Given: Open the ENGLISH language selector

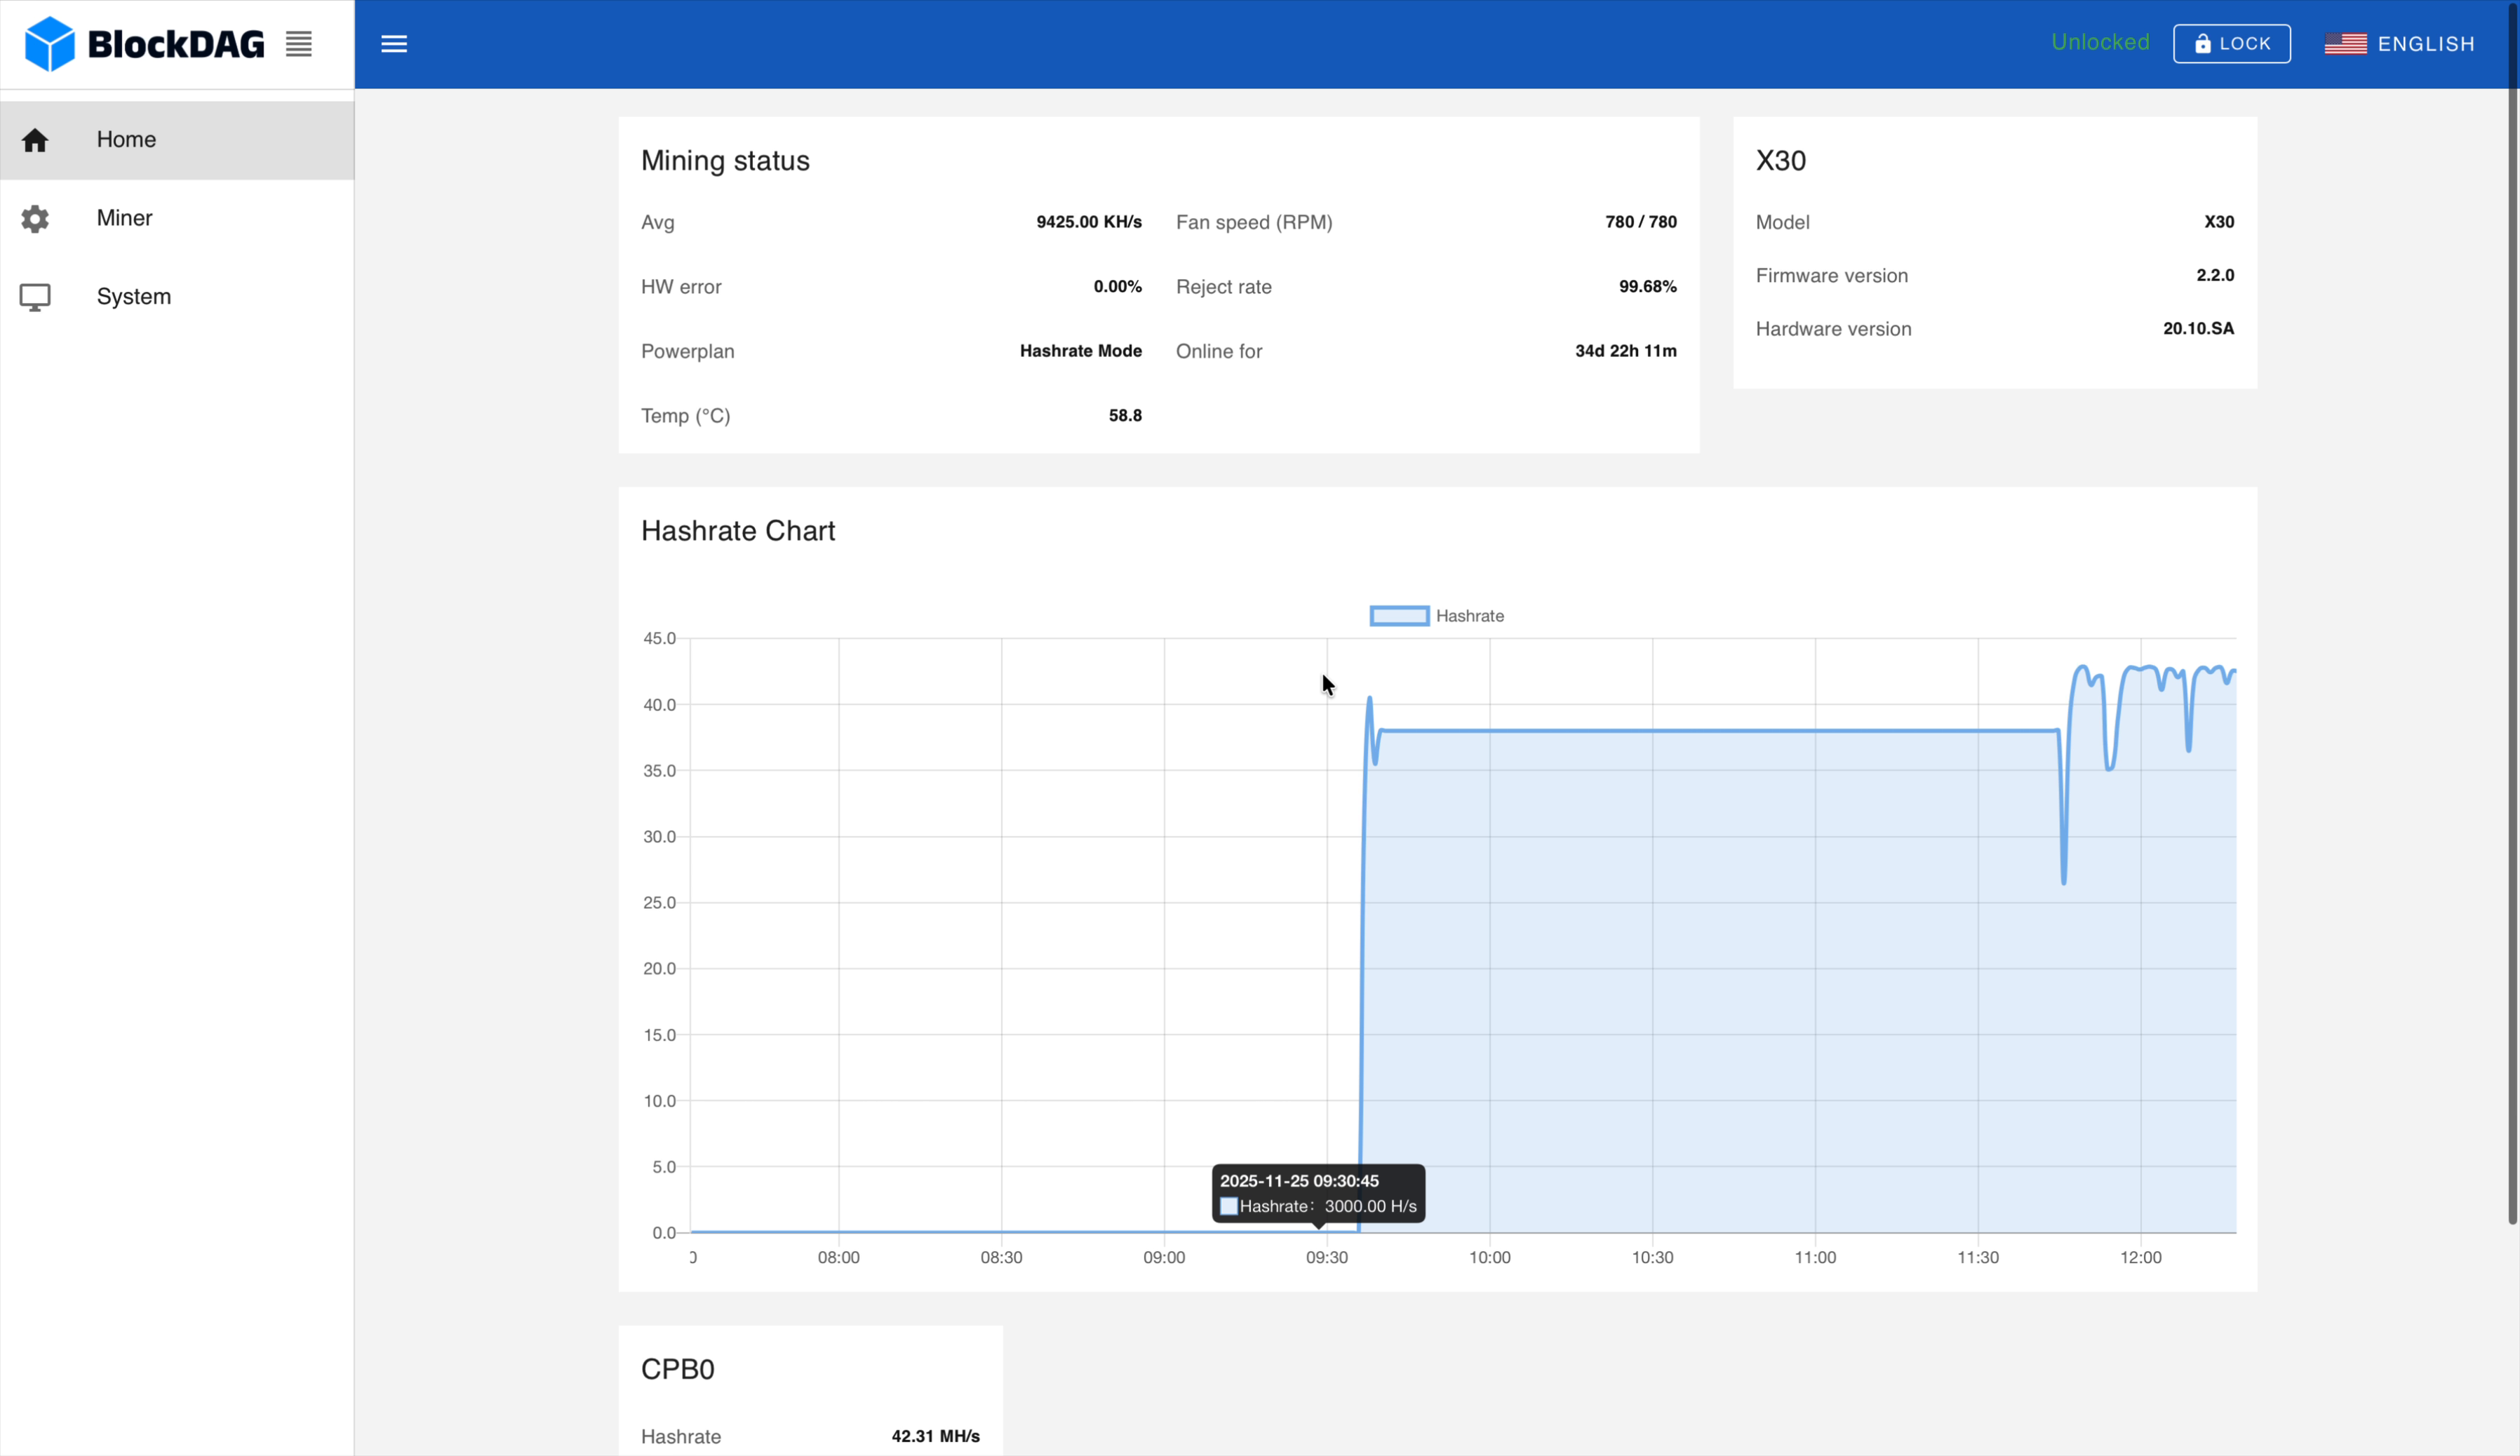Looking at the screenshot, I should point(2427,43).
